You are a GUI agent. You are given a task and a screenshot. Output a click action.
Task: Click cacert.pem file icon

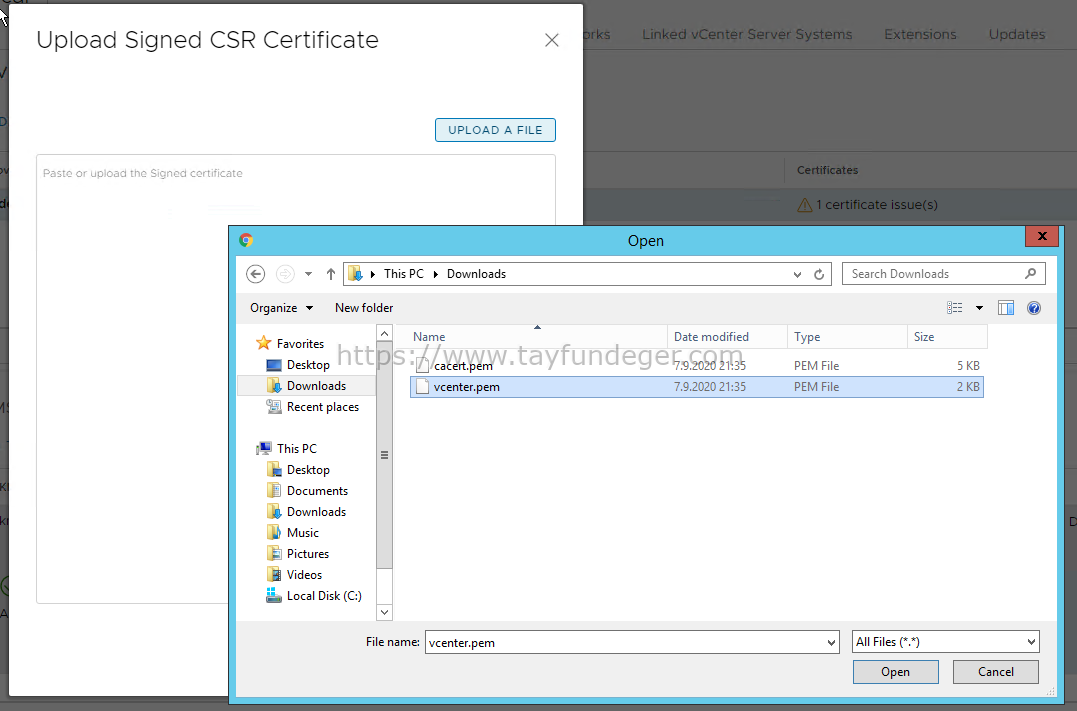click(422, 365)
